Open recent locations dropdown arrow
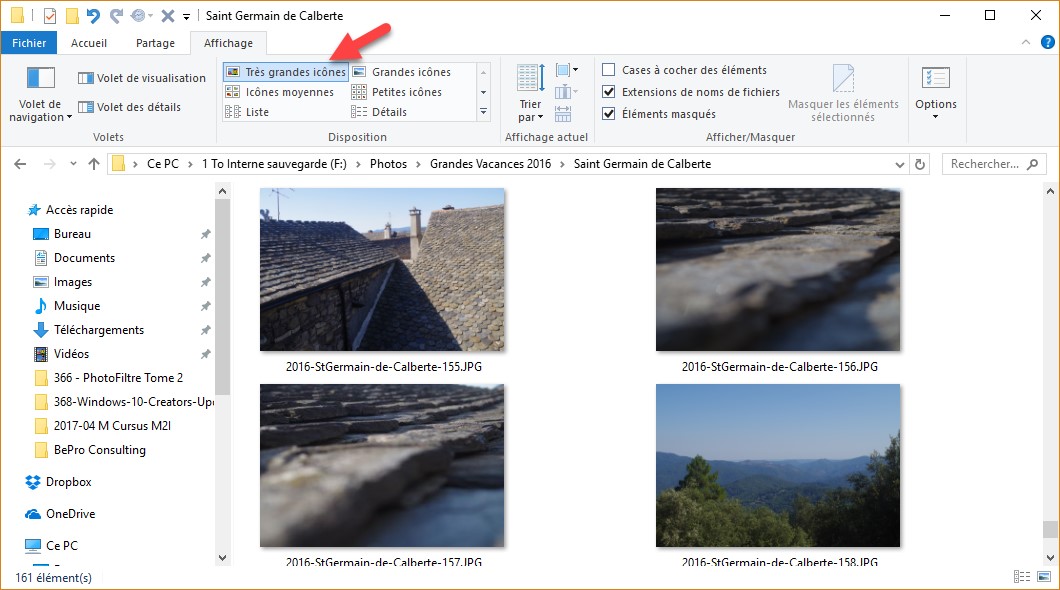This screenshot has width=1060, height=590. (x=73, y=164)
